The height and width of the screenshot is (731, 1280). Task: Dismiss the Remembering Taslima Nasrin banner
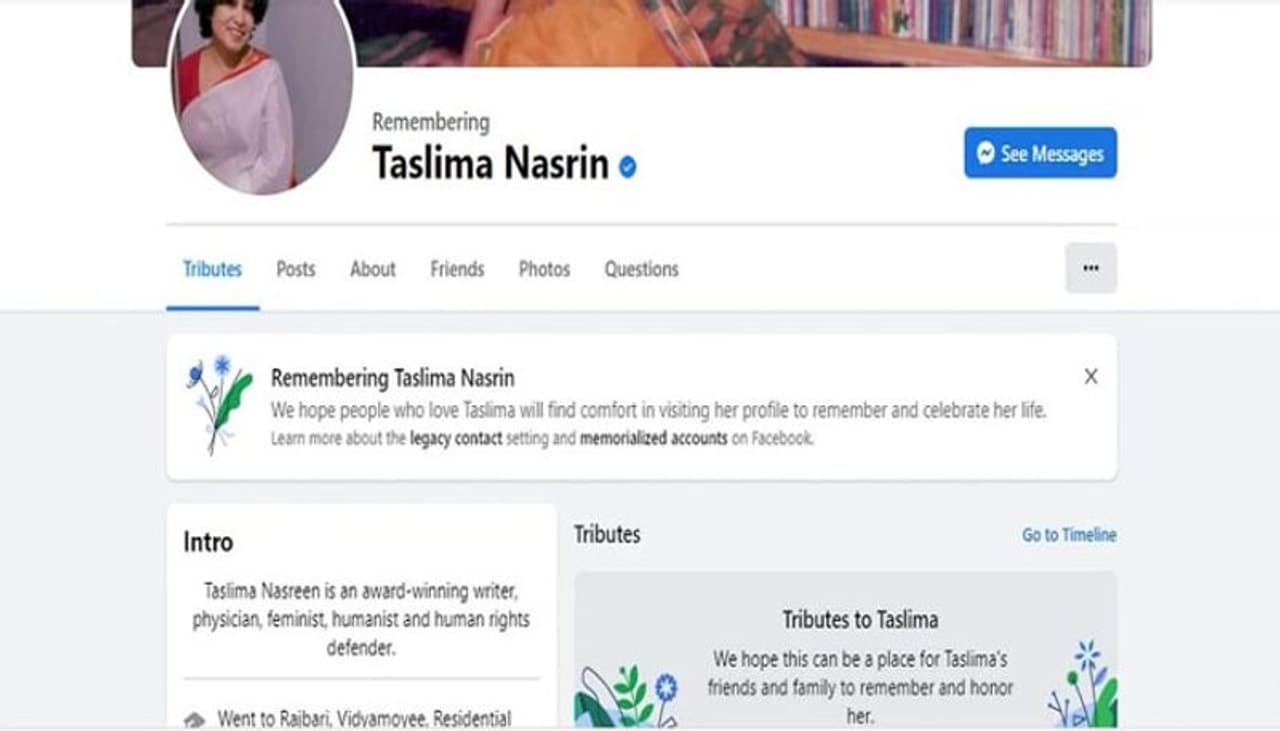tap(1091, 377)
